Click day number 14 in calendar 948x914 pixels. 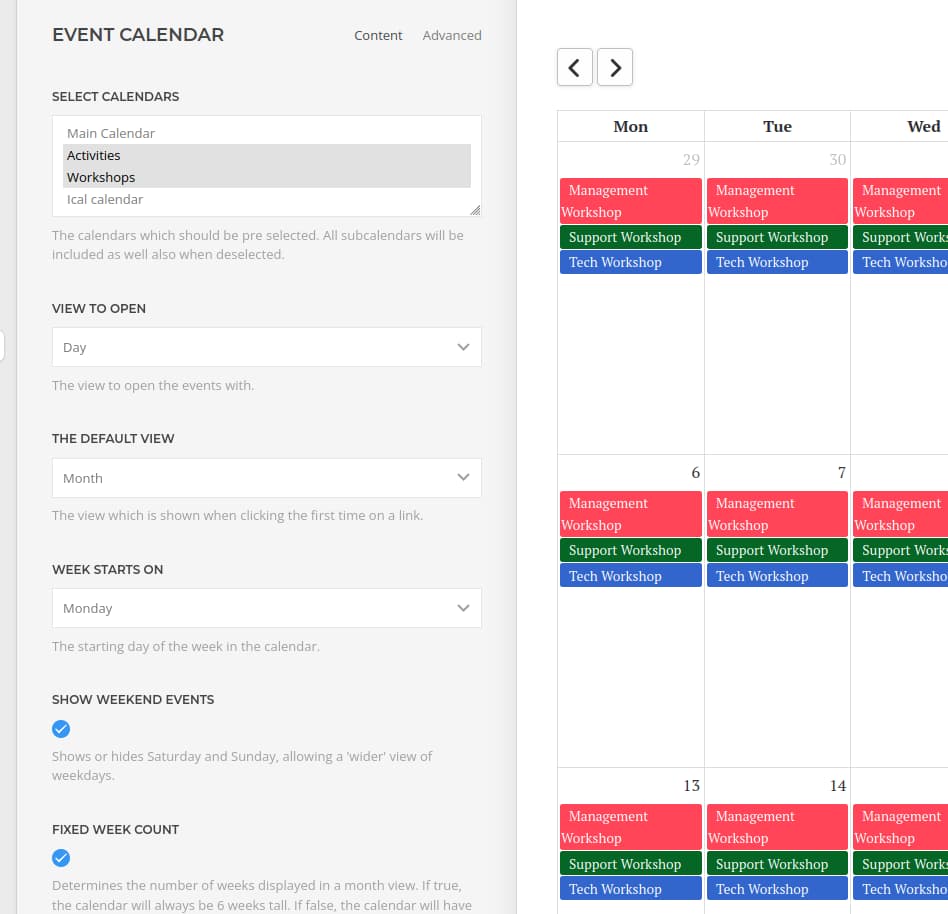click(x=837, y=786)
